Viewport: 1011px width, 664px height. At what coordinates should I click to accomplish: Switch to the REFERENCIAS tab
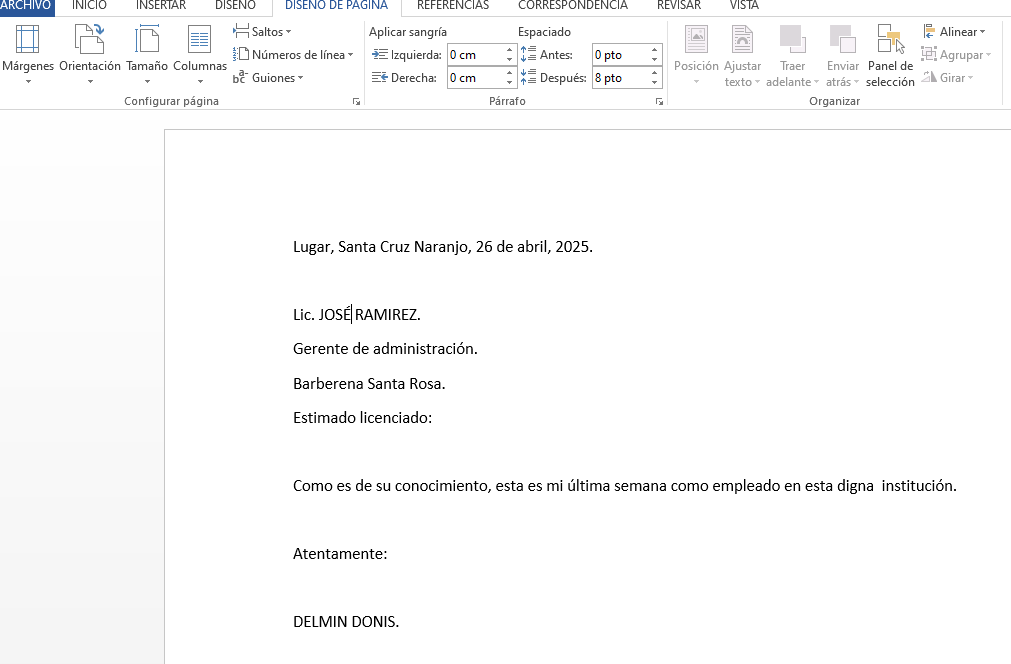point(453,6)
